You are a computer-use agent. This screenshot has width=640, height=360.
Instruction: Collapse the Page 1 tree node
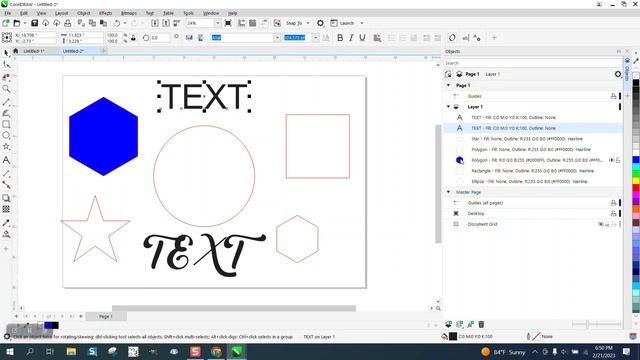tap(449, 85)
